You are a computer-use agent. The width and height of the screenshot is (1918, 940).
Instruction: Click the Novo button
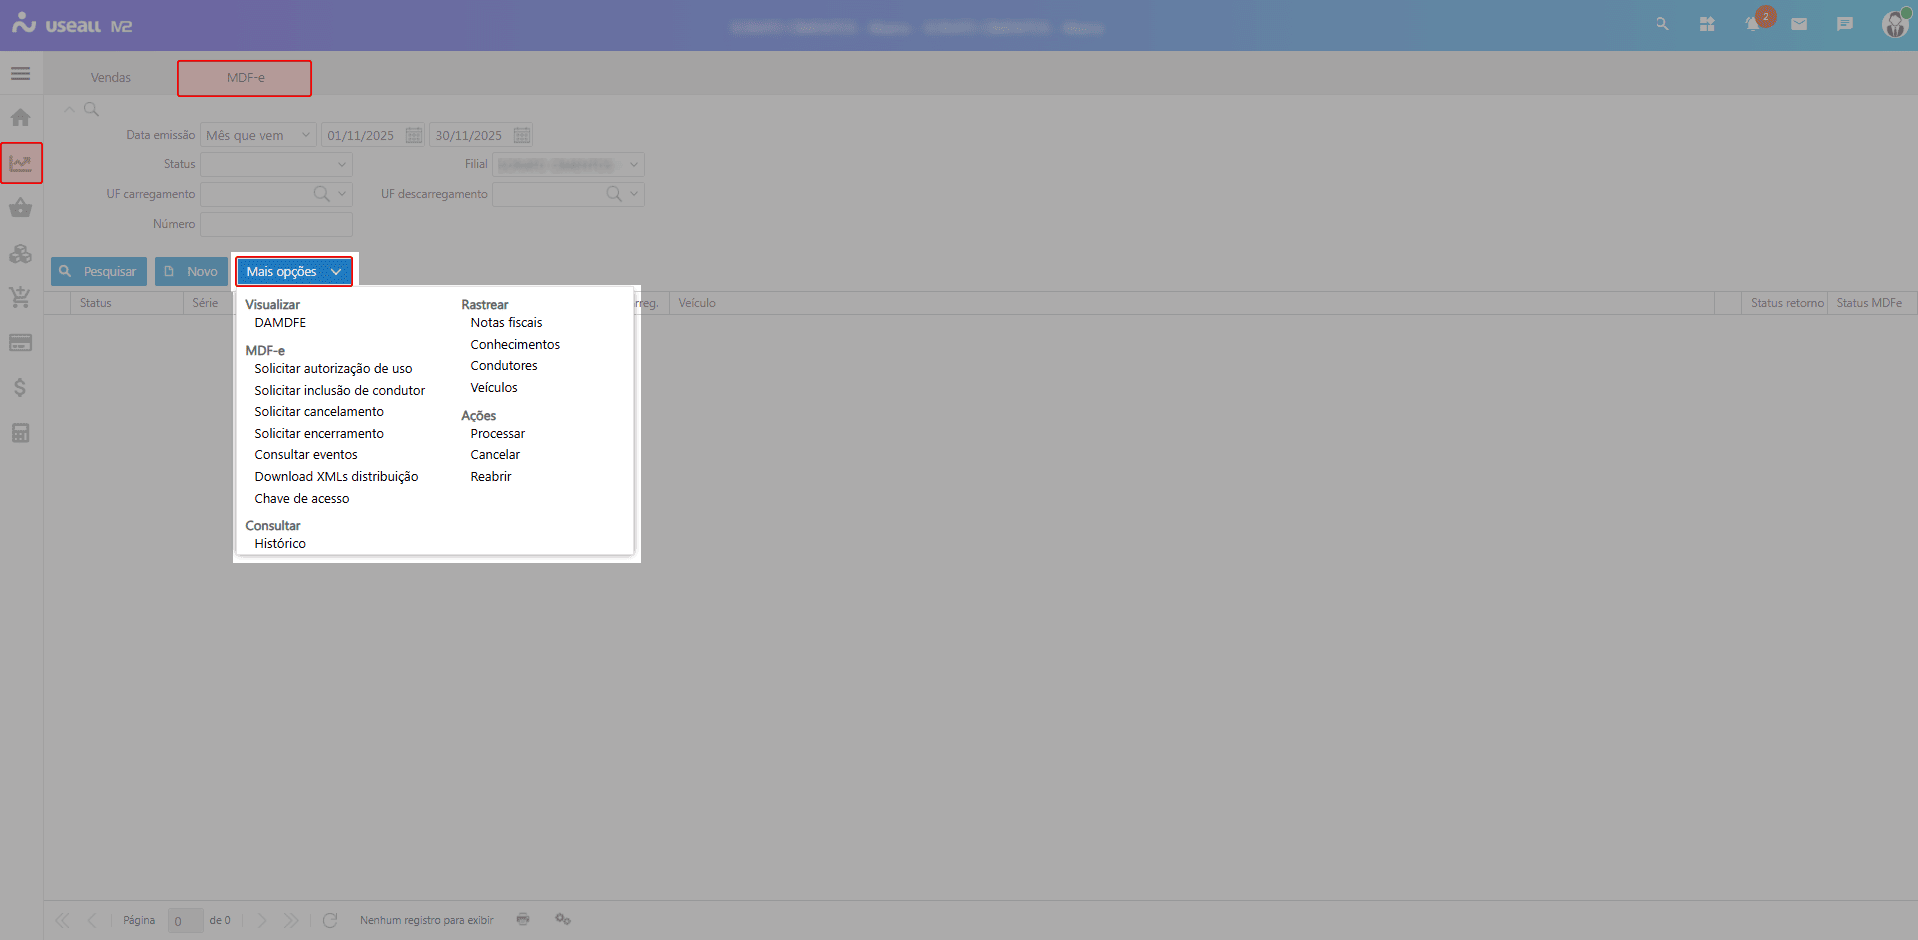(191, 272)
